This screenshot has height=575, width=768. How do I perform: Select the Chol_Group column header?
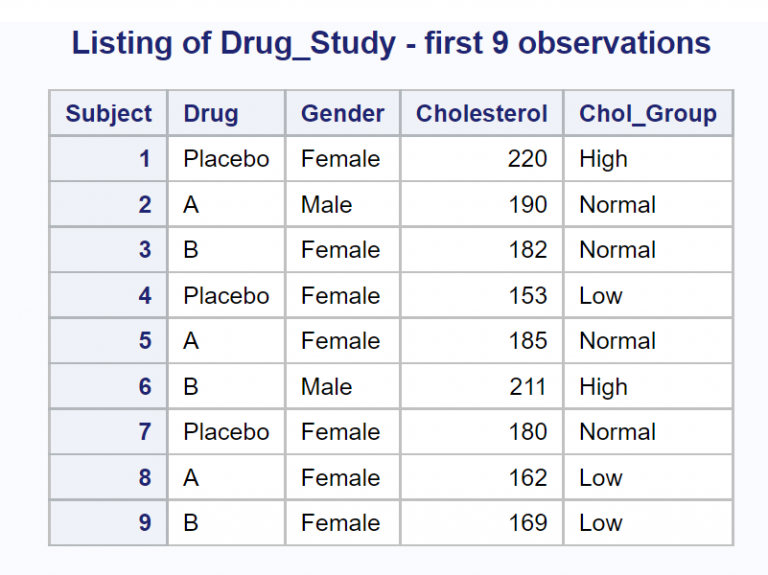tap(647, 114)
